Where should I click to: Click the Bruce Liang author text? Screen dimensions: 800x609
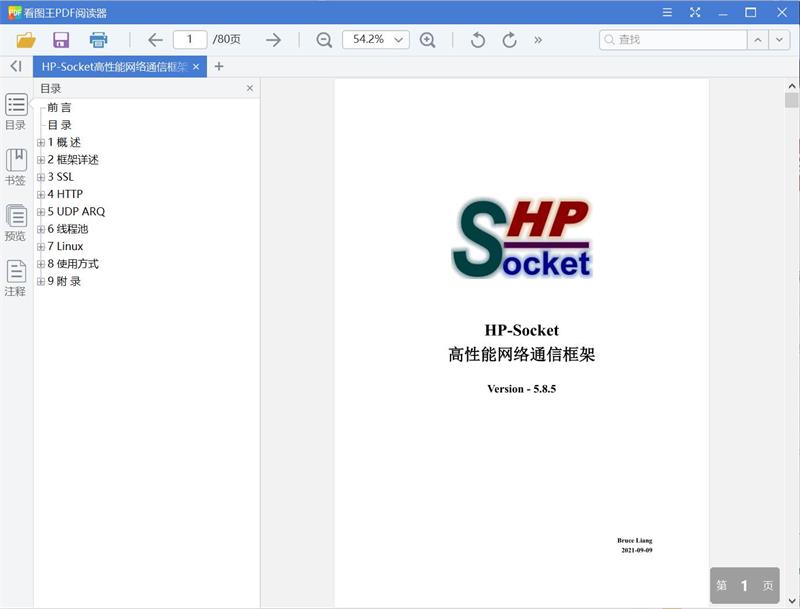coord(635,540)
